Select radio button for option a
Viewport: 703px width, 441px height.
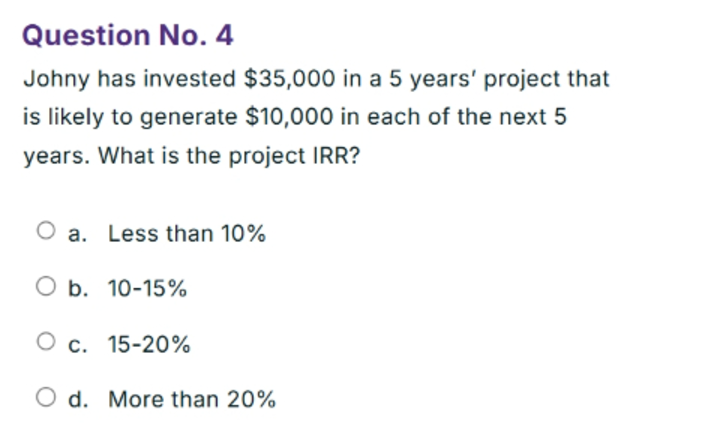[x=46, y=231]
